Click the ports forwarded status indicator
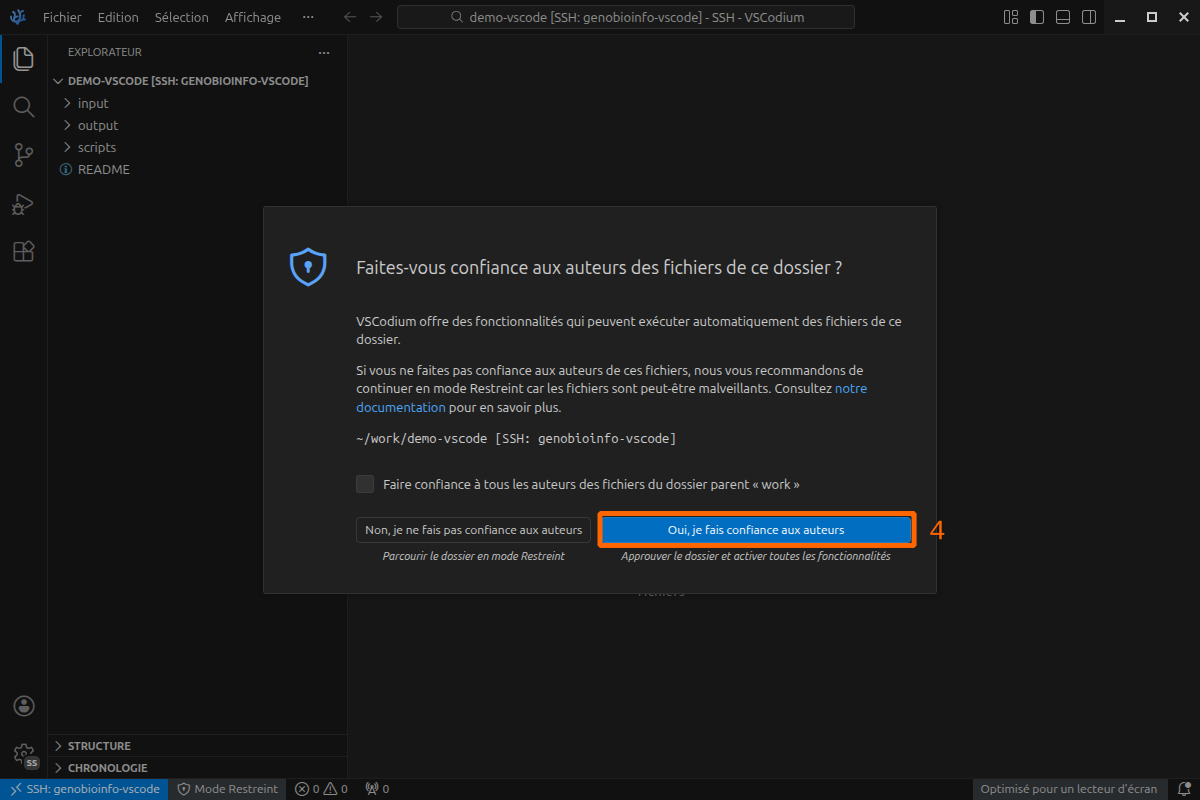1200x800 pixels. pos(377,789)
